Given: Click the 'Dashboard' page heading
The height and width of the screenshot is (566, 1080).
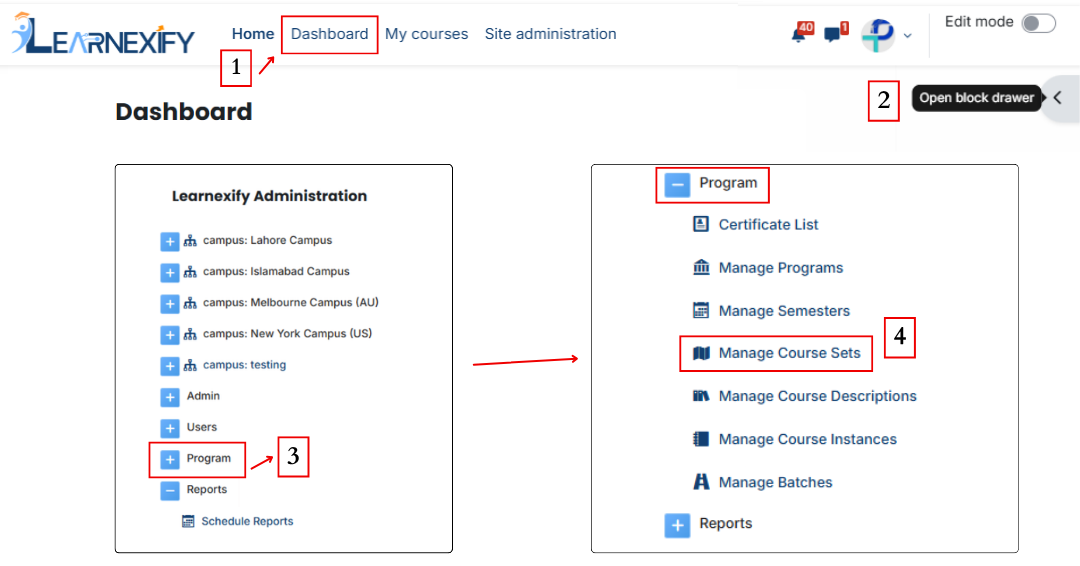Looking at the screenshot, I should pyautogui.click(x=184, y=112).
